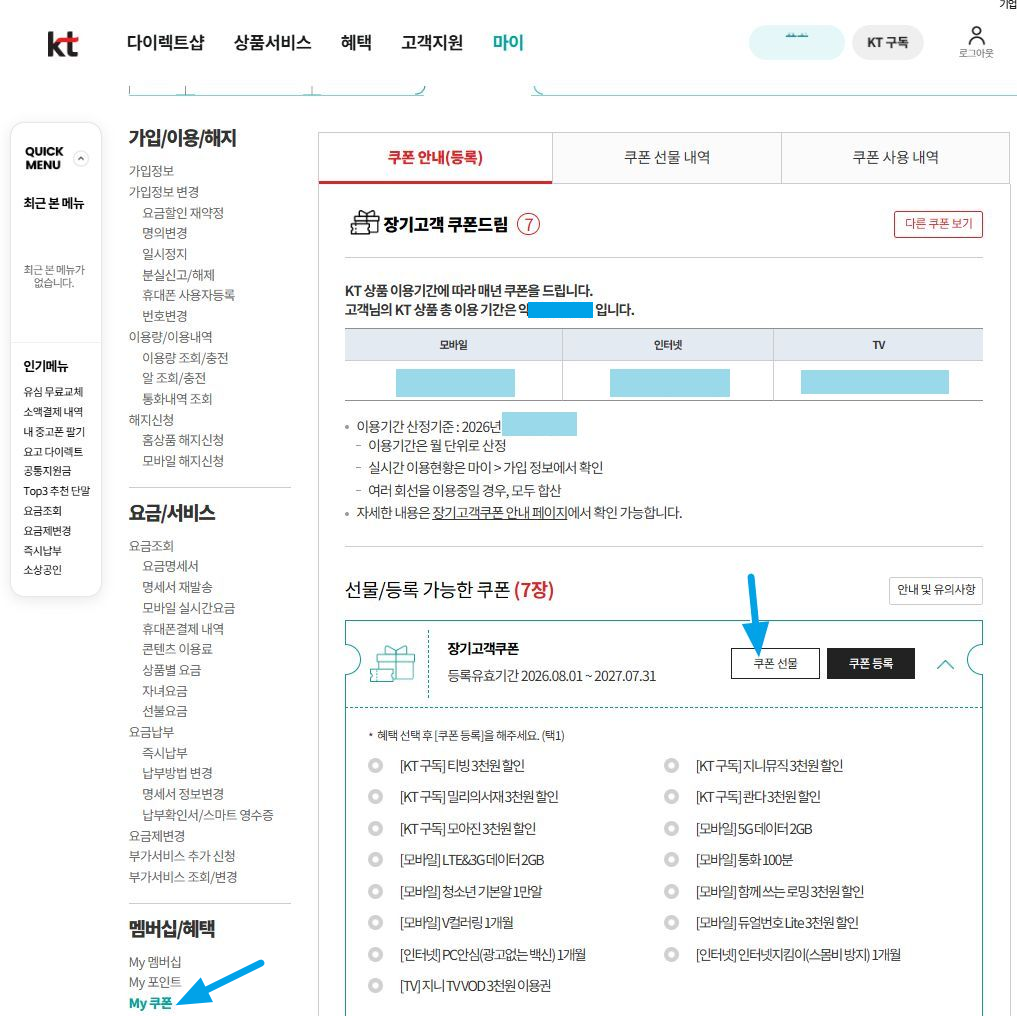The image size is (1017, 1016).
Task: Open 다이렉트샵 menu
Action: point(165,43)
